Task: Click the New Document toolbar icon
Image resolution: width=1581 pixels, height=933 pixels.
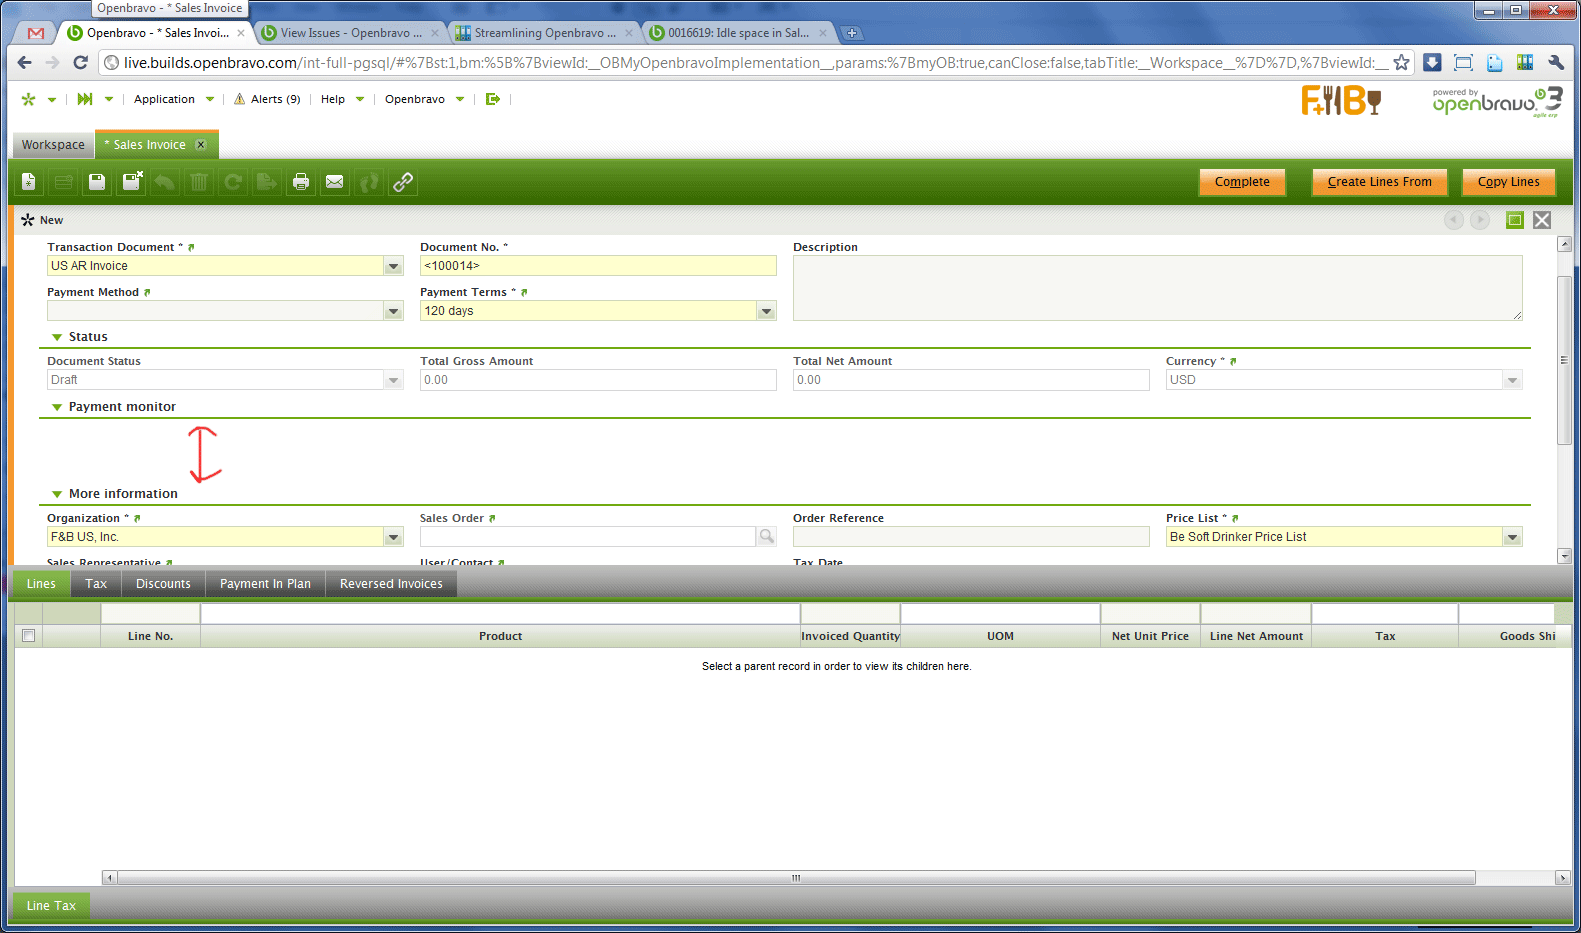Action: (x=29, y=182)
